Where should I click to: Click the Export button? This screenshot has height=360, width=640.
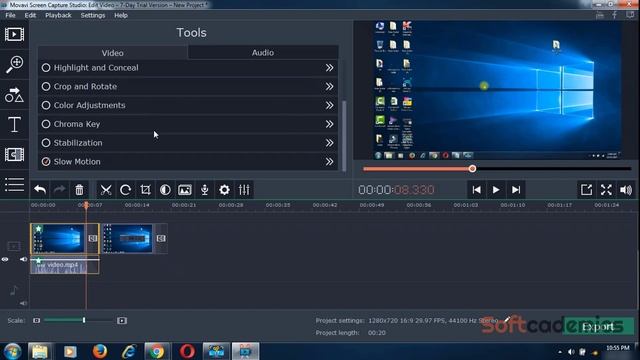coord(598,327)
